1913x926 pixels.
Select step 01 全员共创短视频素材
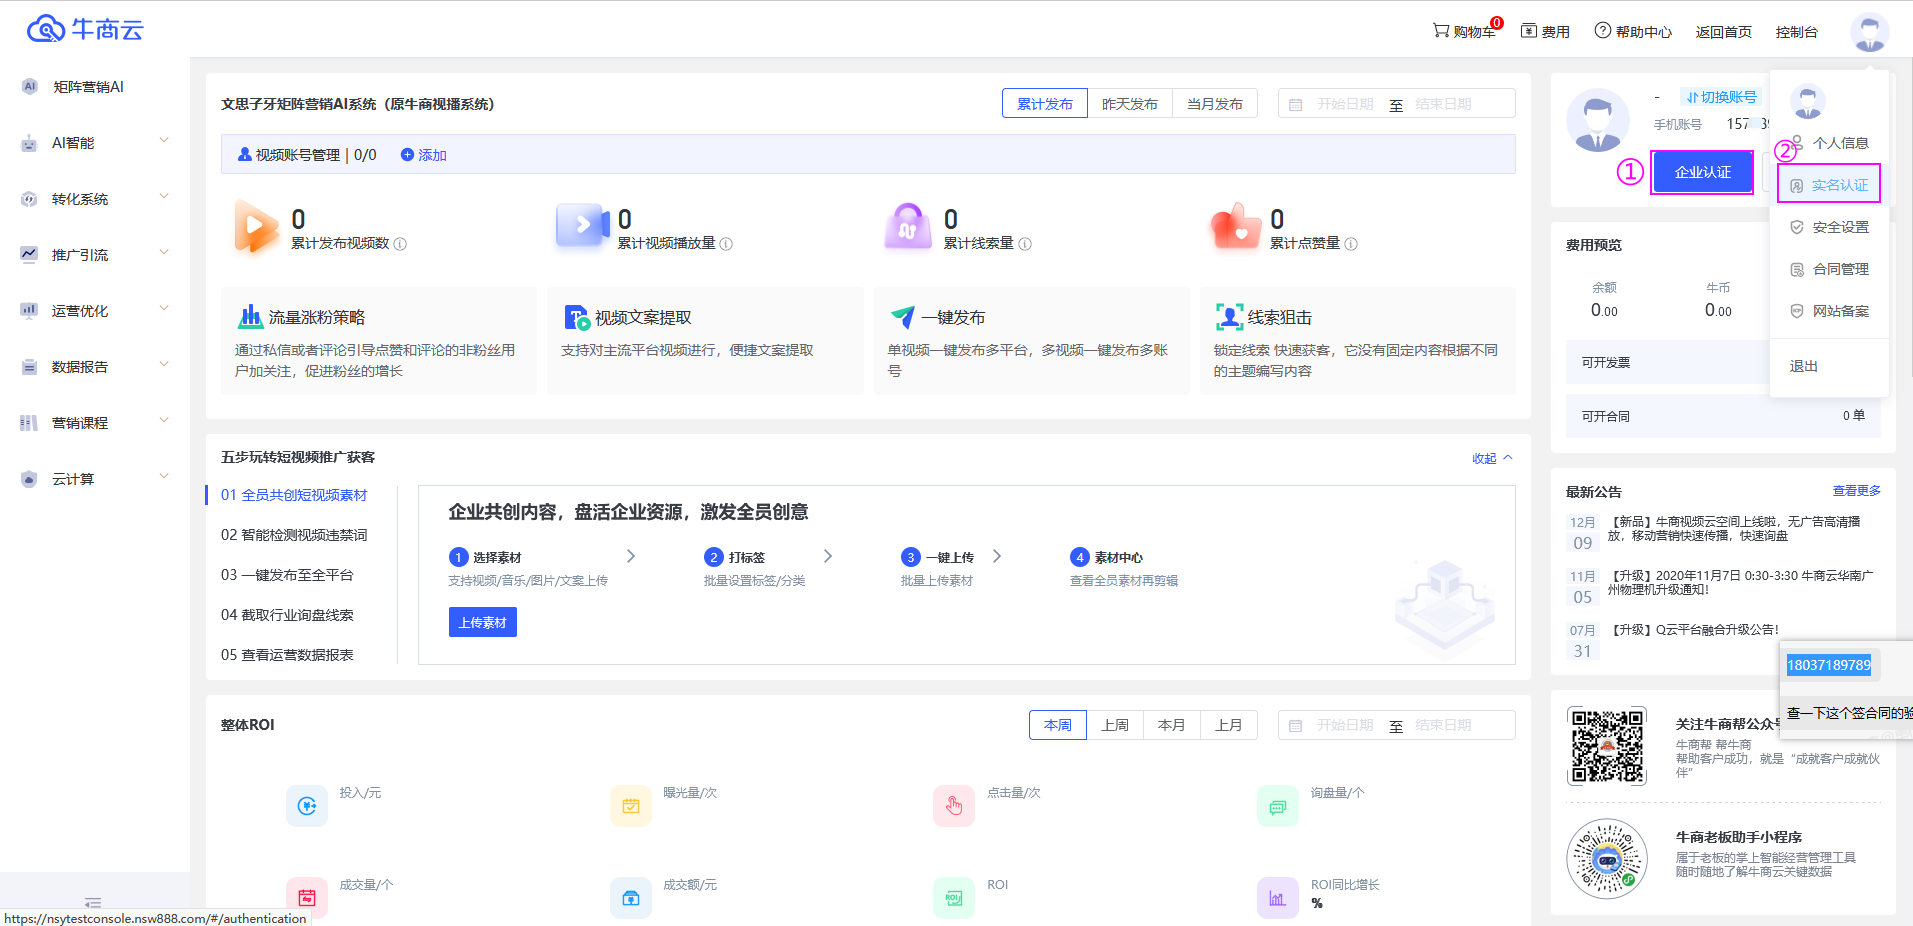[x=294, y=495]
